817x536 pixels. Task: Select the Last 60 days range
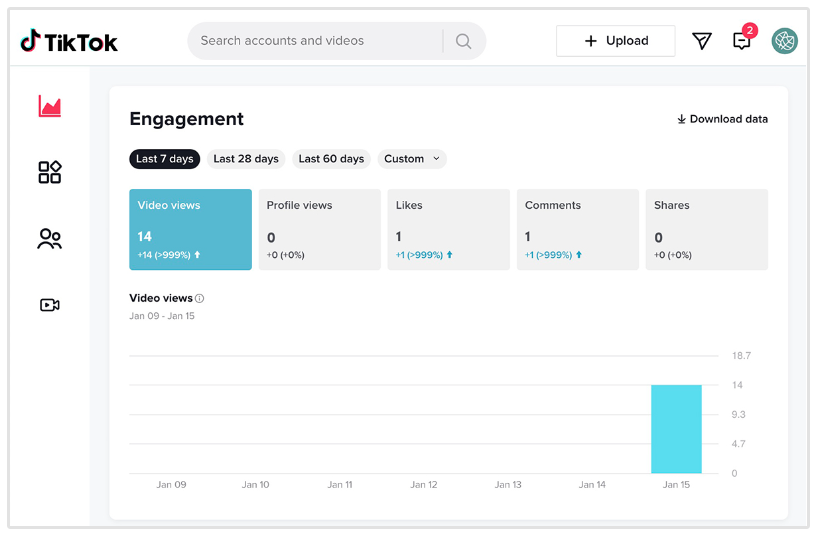(331, 159)
